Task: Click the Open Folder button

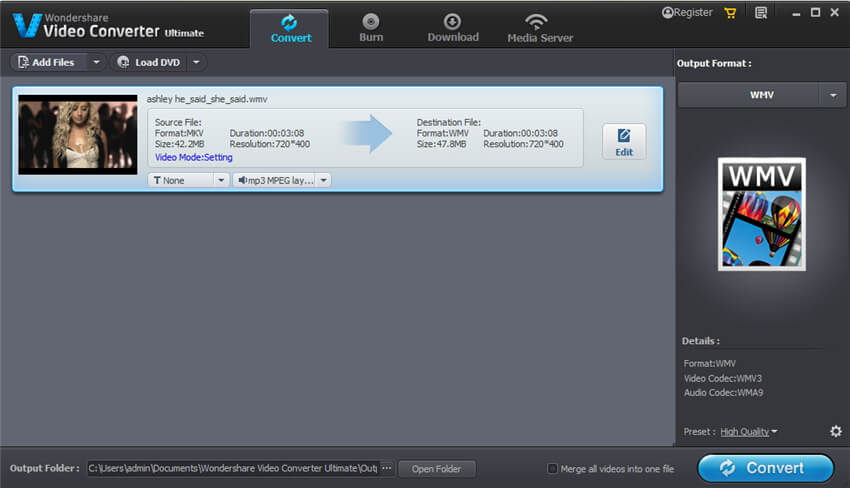Action: click(x=436, y=469)
